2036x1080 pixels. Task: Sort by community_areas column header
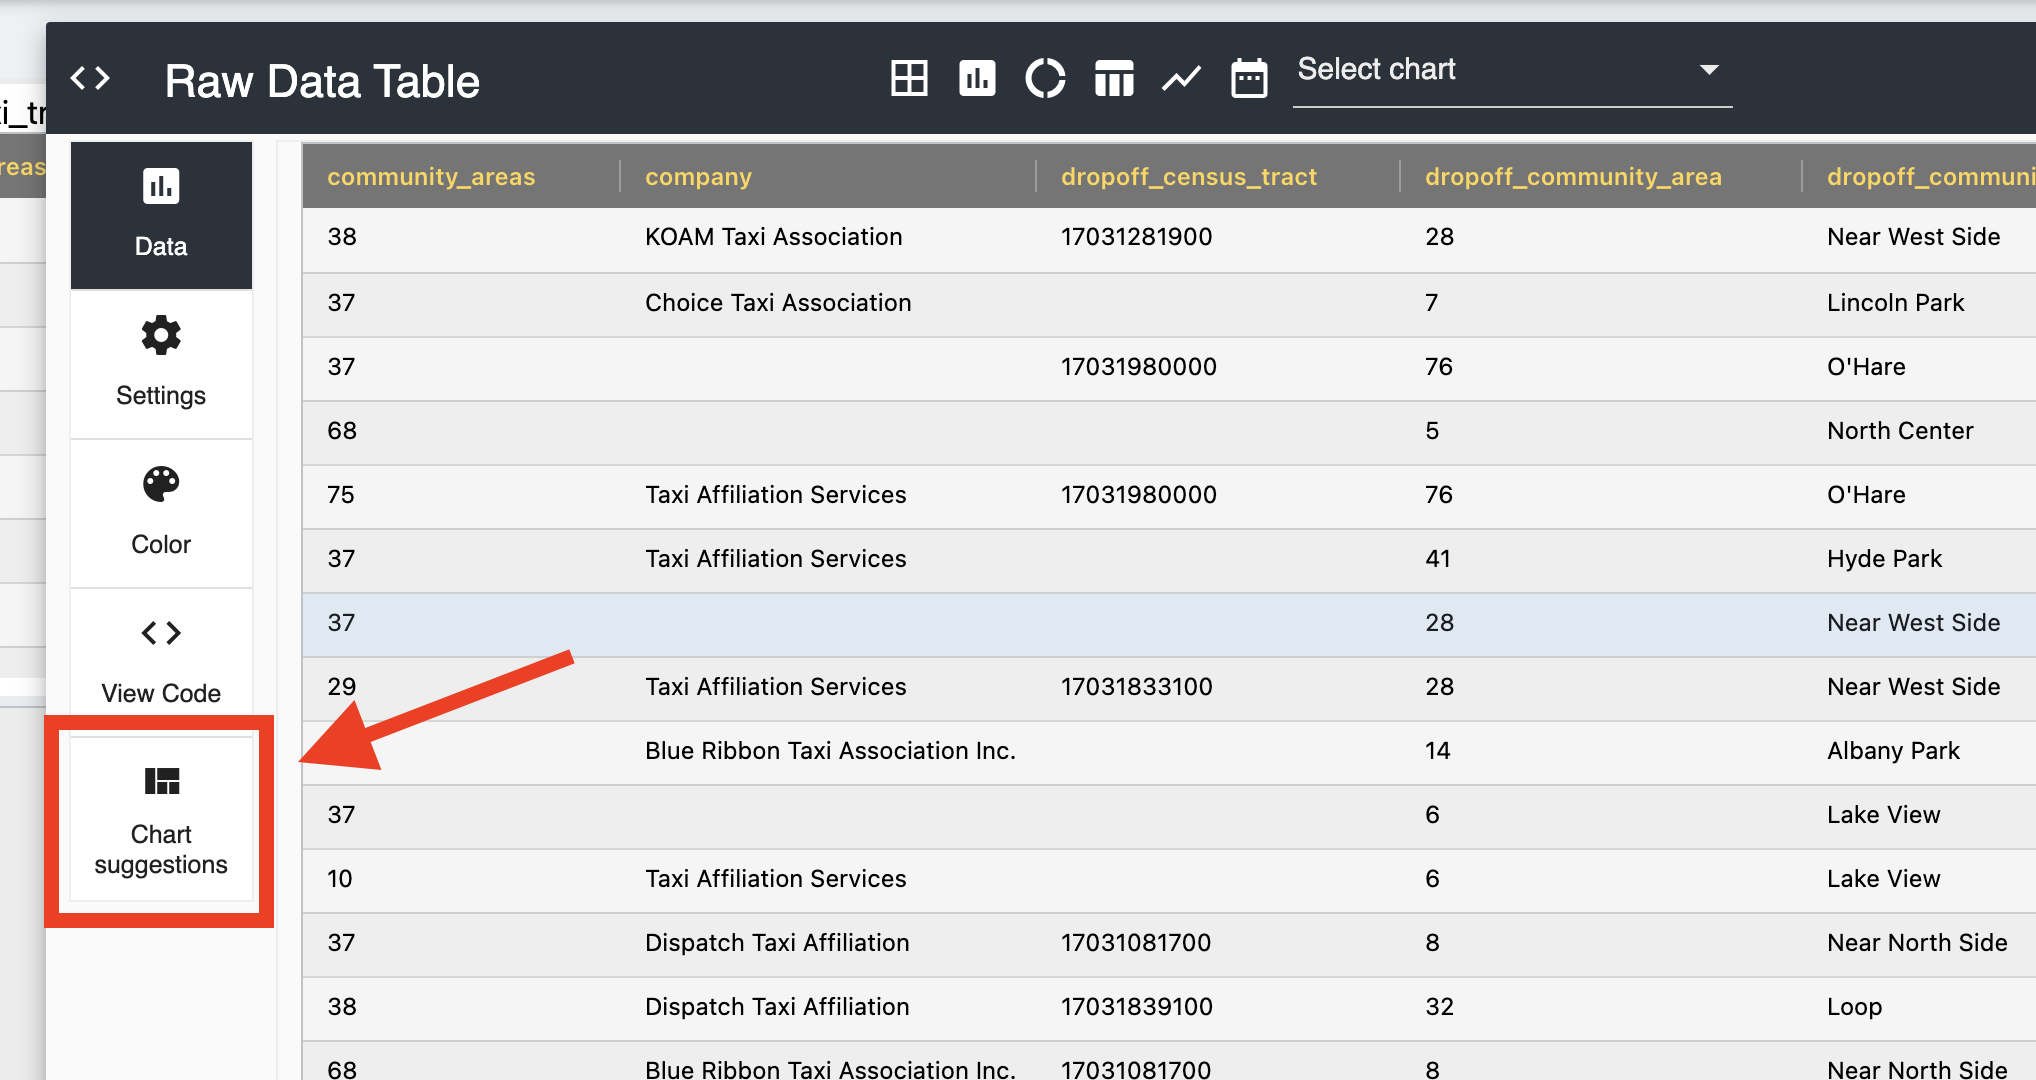coord(431,177)
